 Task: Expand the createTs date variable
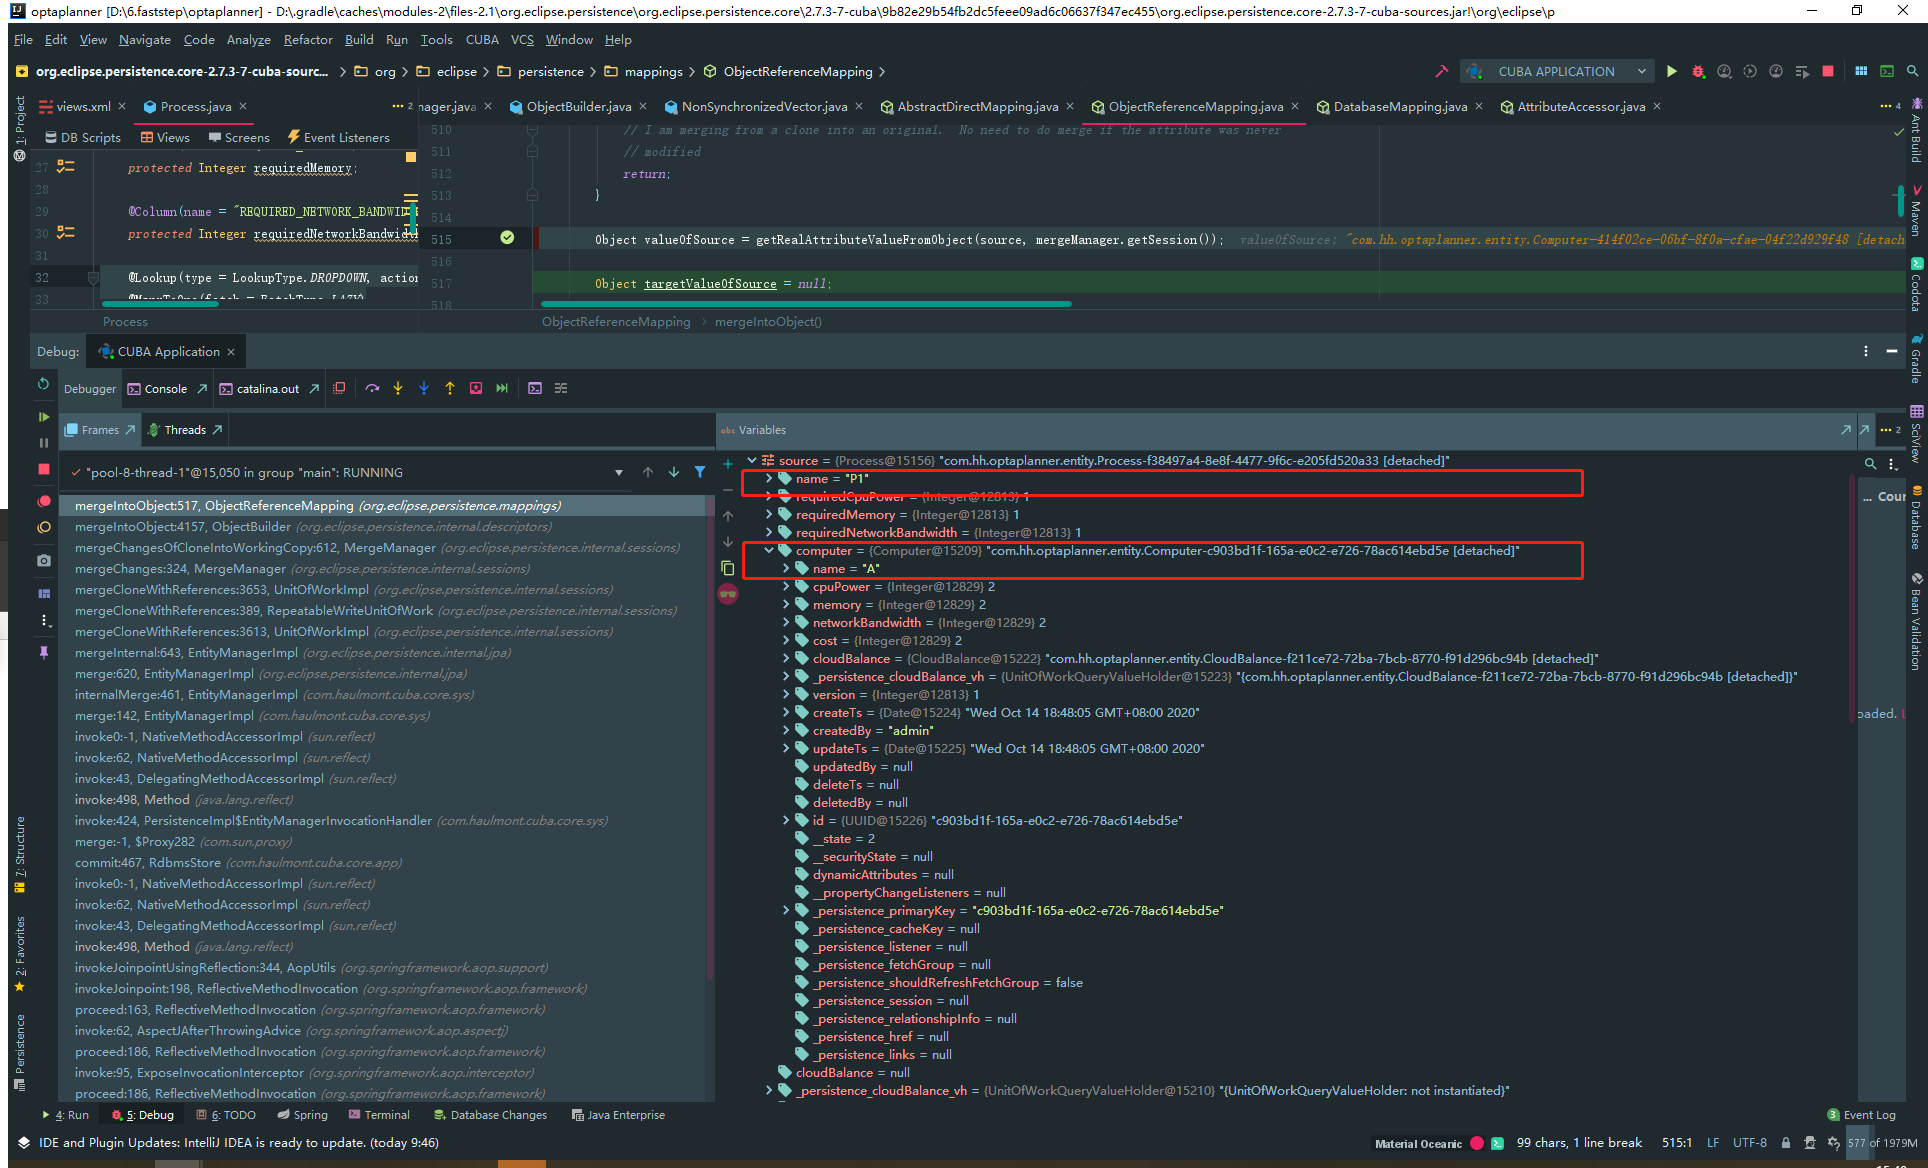click(786, 712)
